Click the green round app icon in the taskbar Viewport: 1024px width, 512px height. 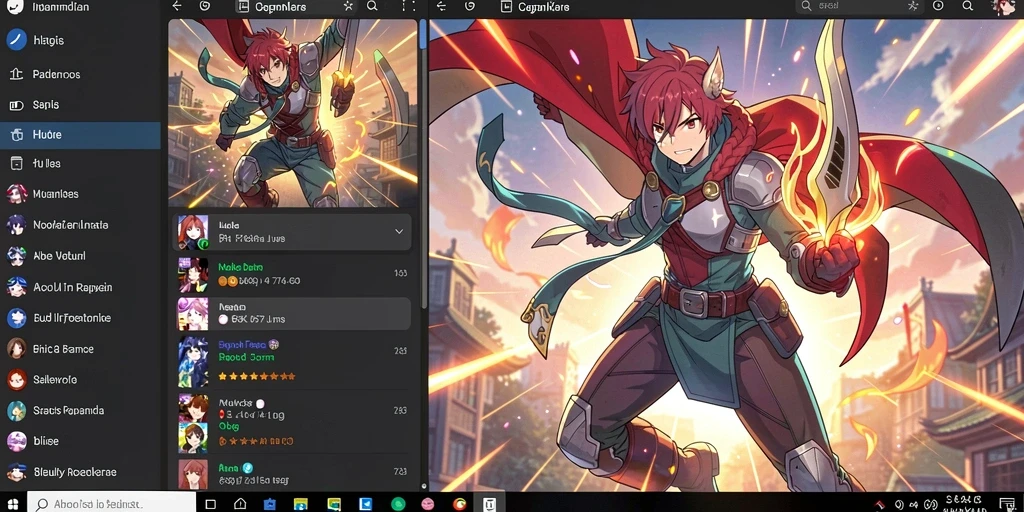[398, 504]
